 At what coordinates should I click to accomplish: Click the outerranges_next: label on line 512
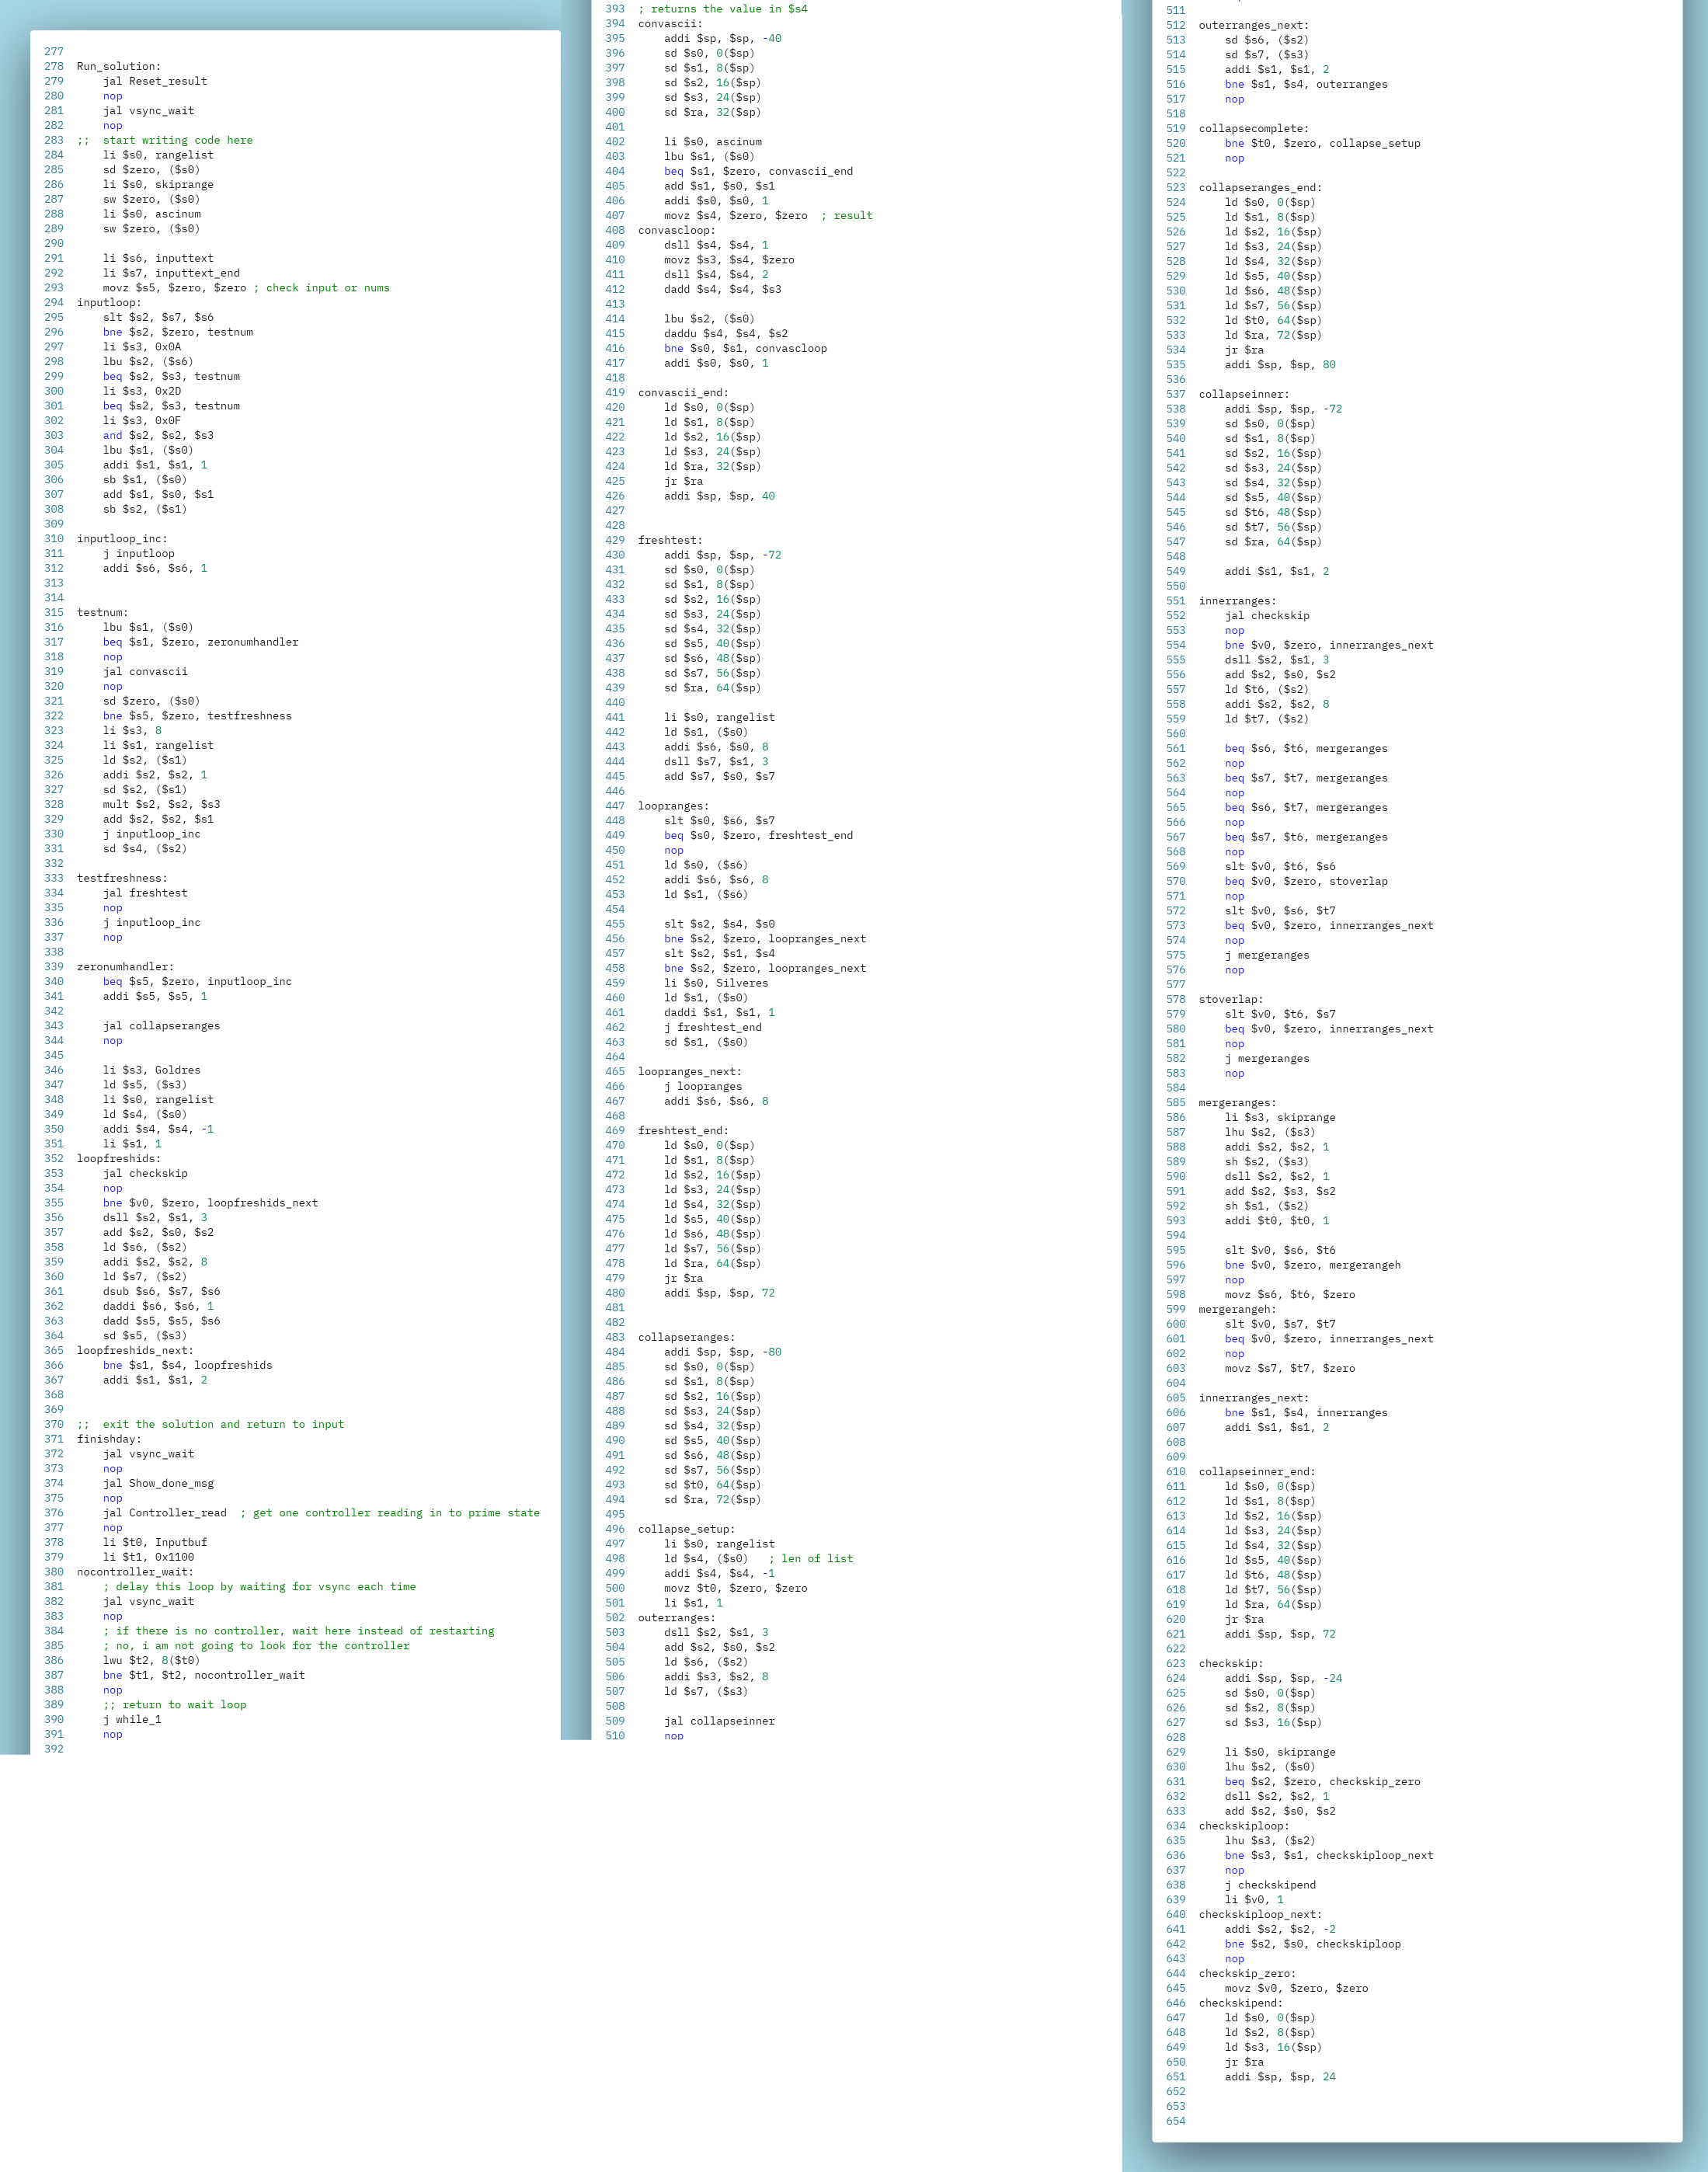coord(1253,26)
